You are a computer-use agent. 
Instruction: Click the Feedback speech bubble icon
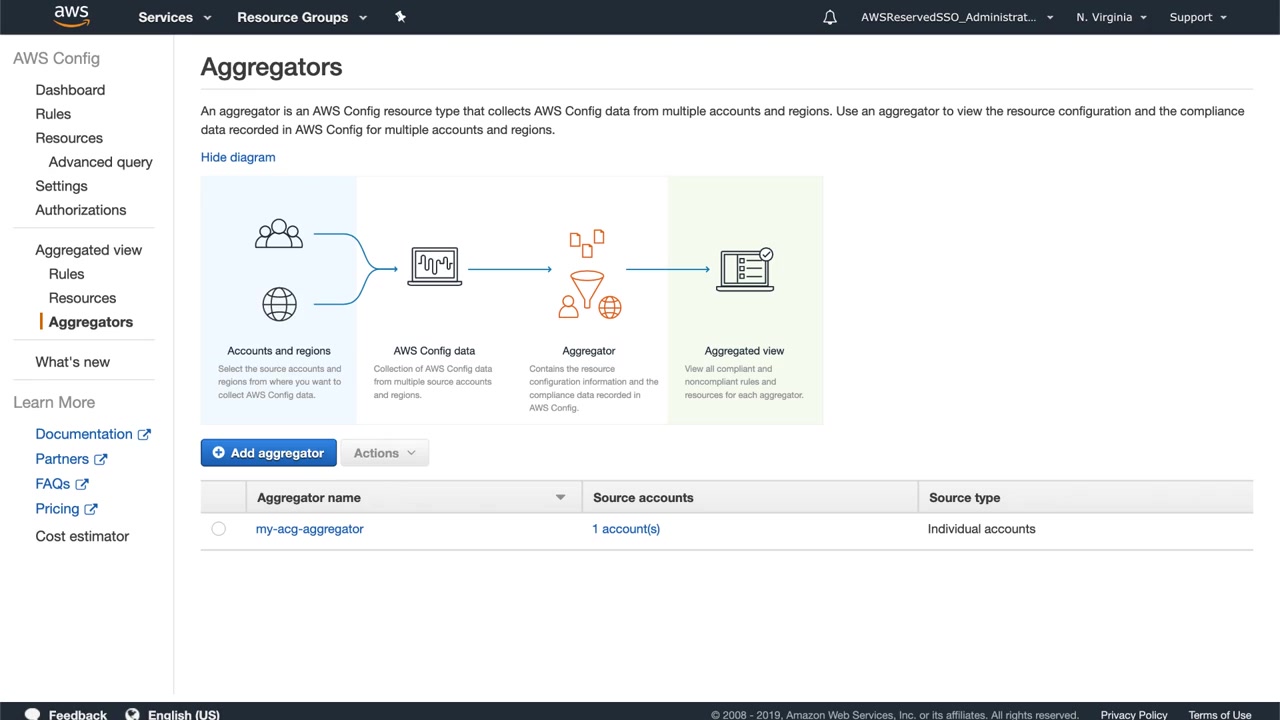point(32,714)
